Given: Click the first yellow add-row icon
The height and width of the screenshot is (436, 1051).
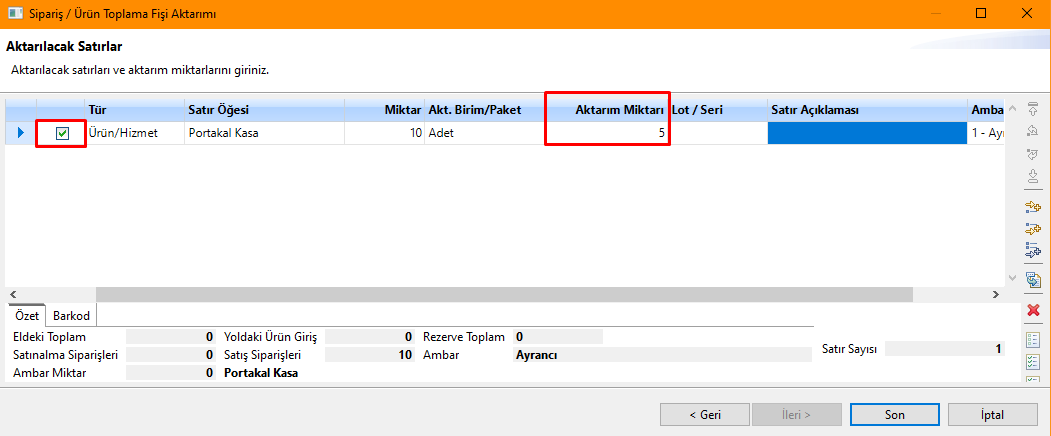Looking at the screenshot, I should point(1034,207).
